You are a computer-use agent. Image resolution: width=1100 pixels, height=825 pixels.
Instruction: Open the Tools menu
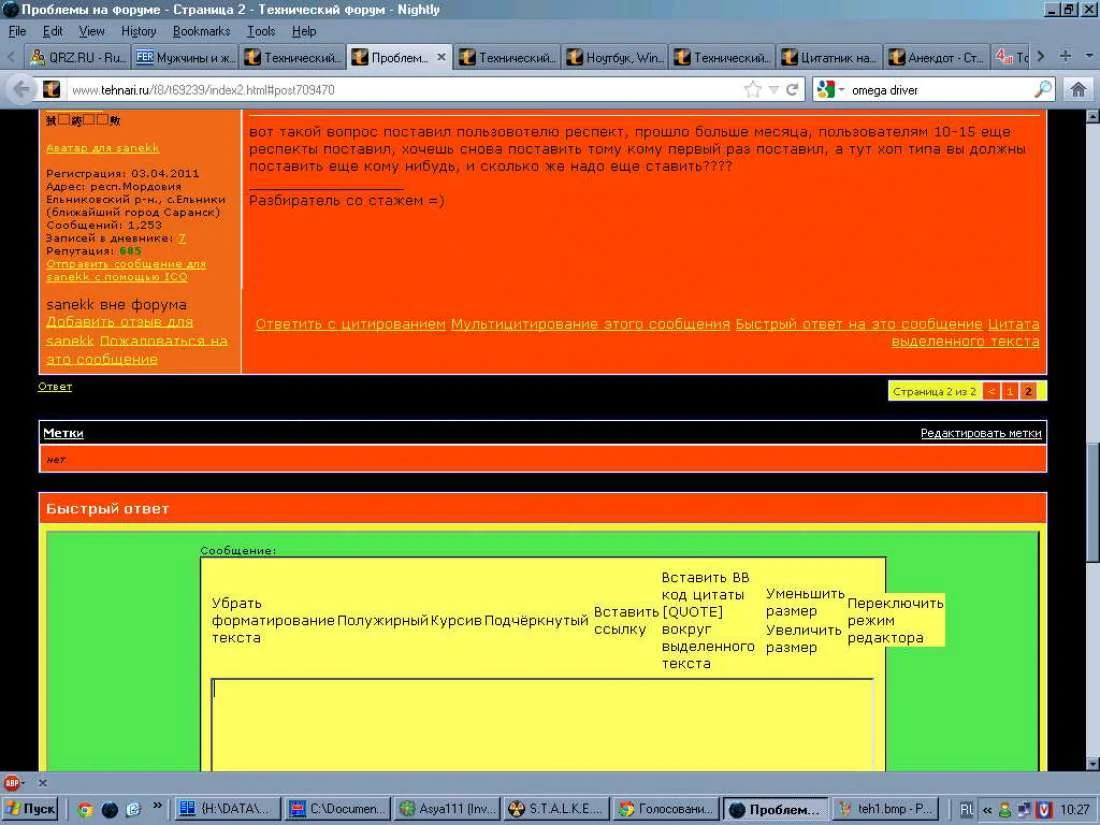pyautogui.click(x=261, y=31)
